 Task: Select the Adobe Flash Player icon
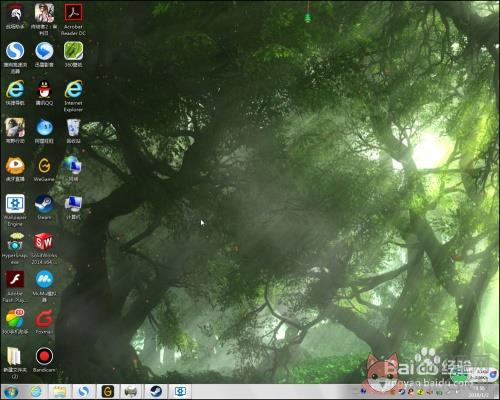click(x=15, y=287)
